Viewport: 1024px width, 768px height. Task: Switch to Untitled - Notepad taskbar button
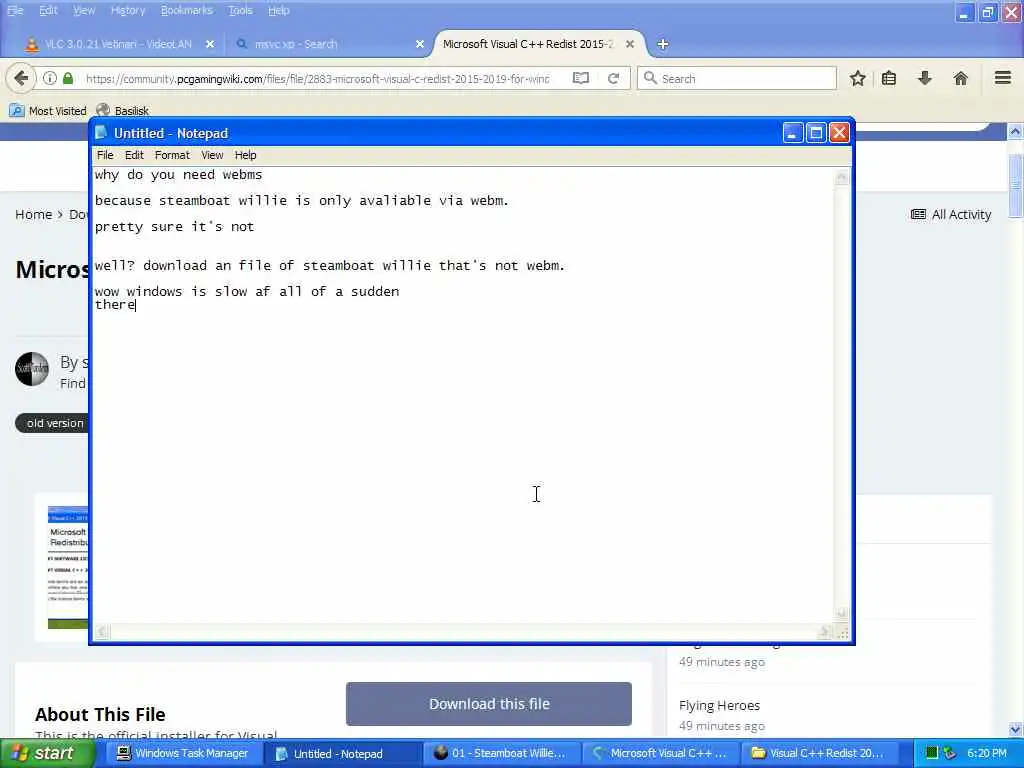342,754
